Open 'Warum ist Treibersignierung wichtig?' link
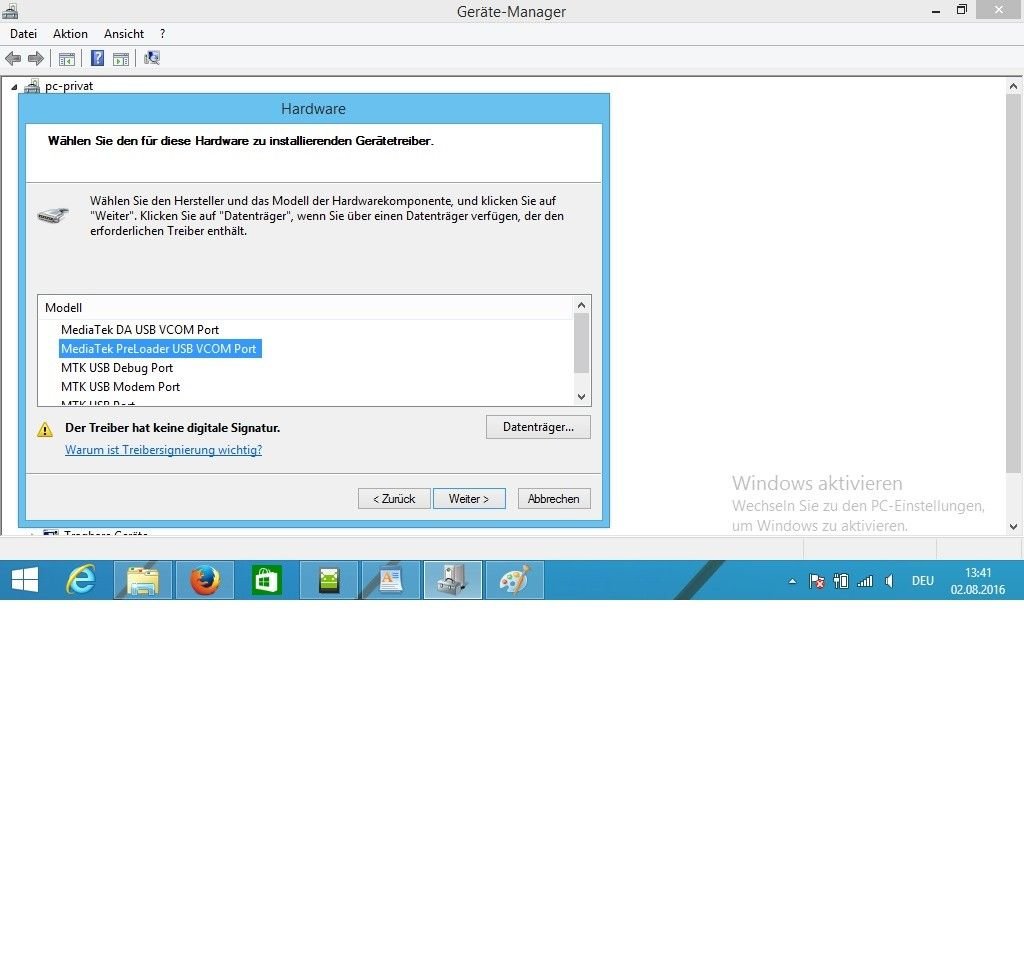 click(163, 450)
